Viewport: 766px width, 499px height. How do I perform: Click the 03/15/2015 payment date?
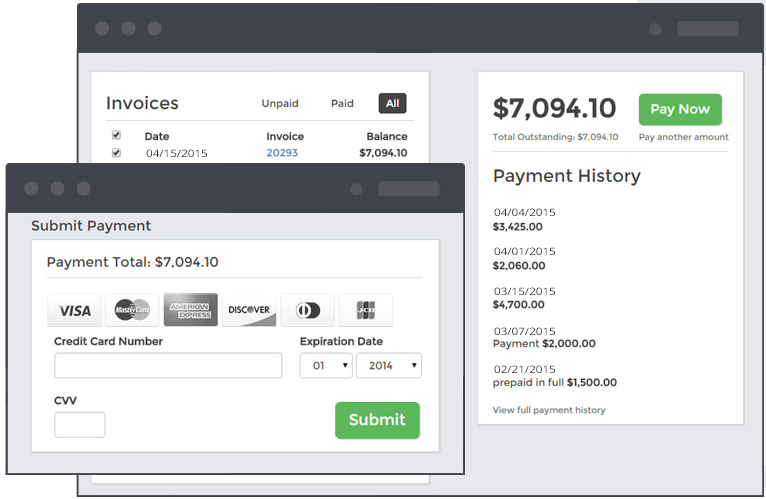524,291
